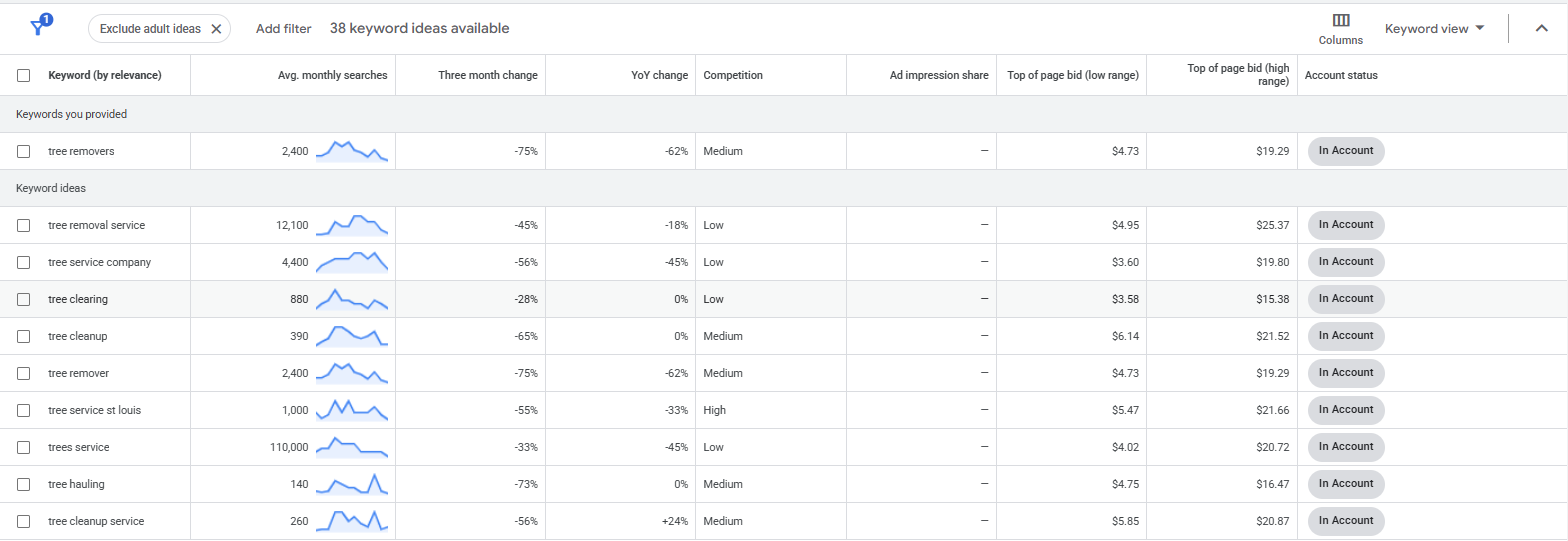Click the tree service st louis keyword
This screenshot has height=541, width=1568.
tap(94, 410)
